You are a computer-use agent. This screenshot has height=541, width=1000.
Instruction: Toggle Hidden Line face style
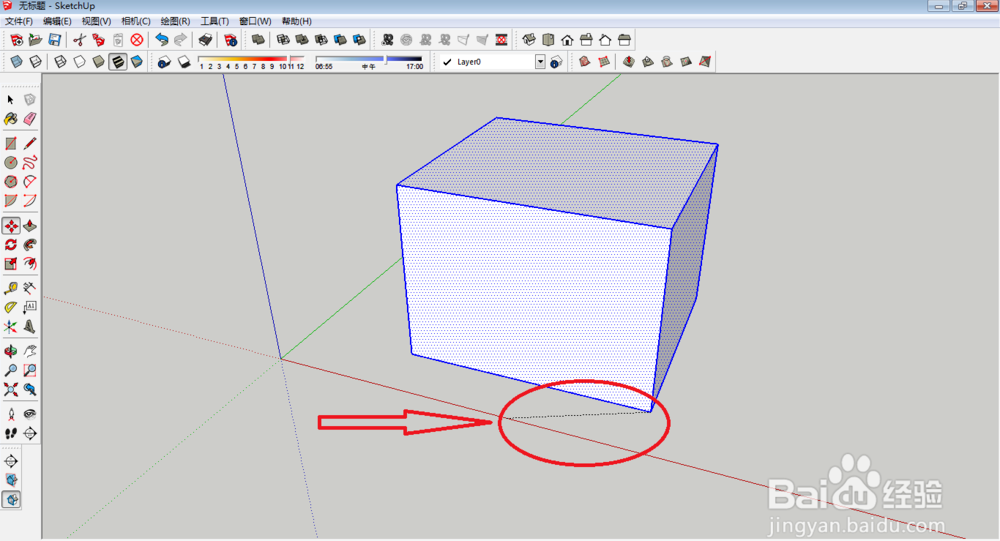click(79, 62)
